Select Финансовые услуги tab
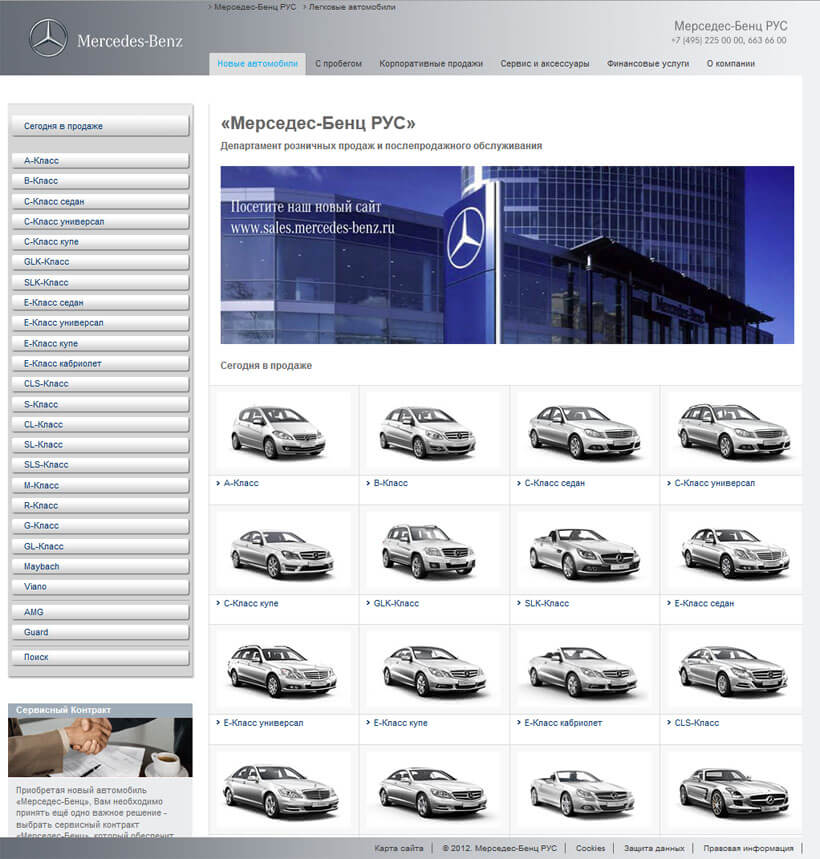The image size is (820, 859). point(648,64)
